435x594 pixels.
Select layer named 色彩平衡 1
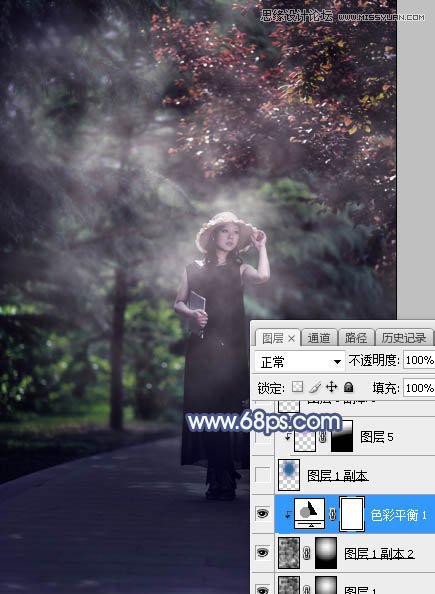[398, 515]
